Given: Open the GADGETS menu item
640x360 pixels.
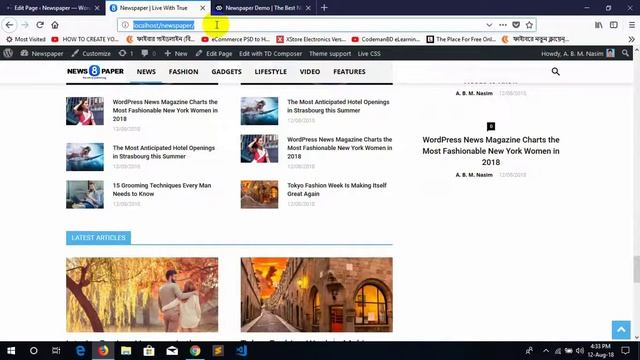Looking at the screenshot, I should [227, 71].
